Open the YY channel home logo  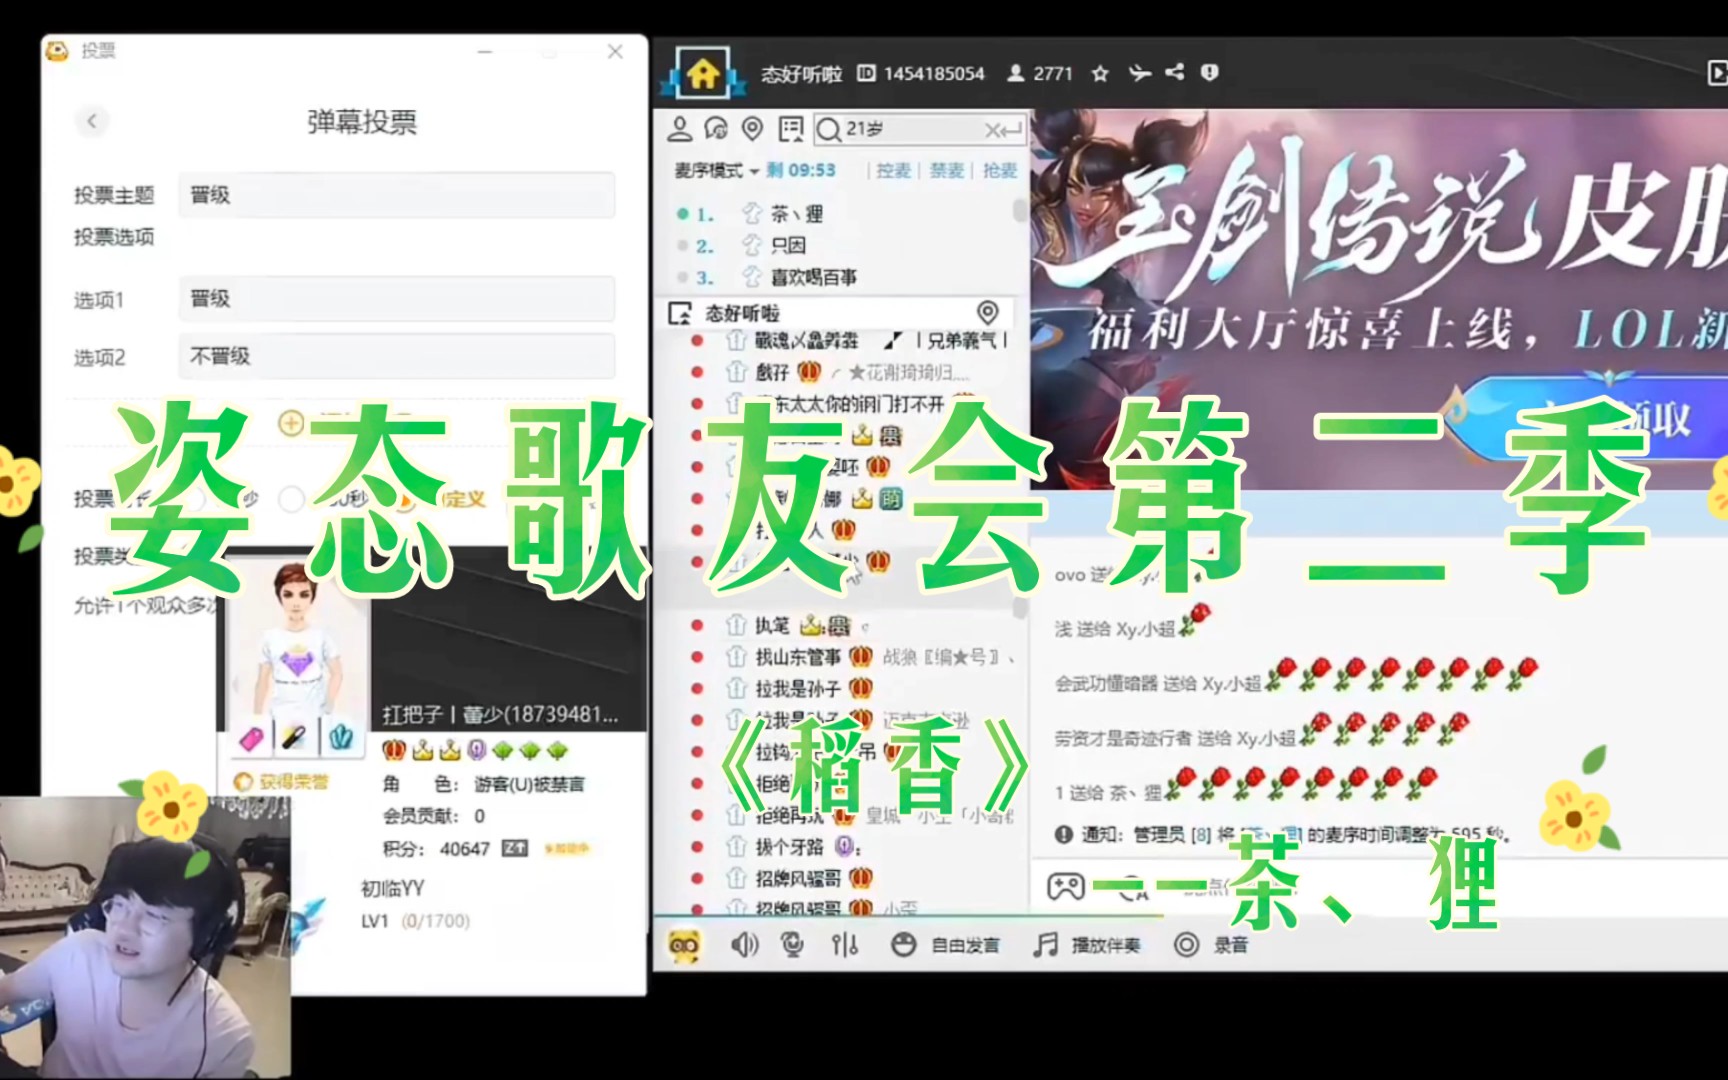[702, 72]
